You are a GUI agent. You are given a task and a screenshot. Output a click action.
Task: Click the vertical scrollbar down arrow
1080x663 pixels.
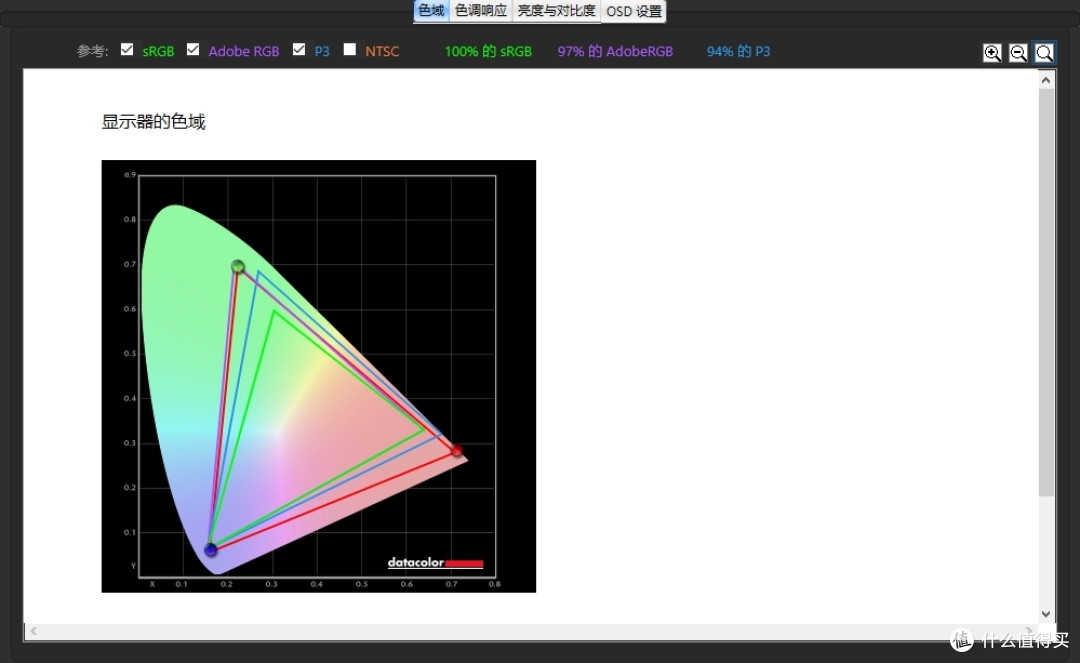point(1046,614)
